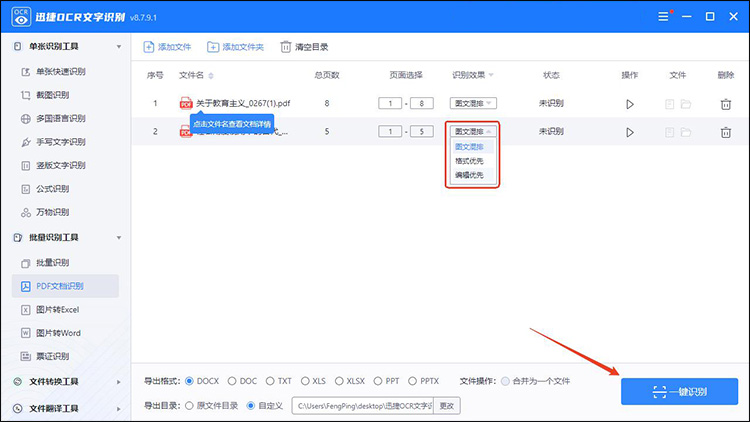Open the 识别效果 column header dropdown

tap(491, 75)
